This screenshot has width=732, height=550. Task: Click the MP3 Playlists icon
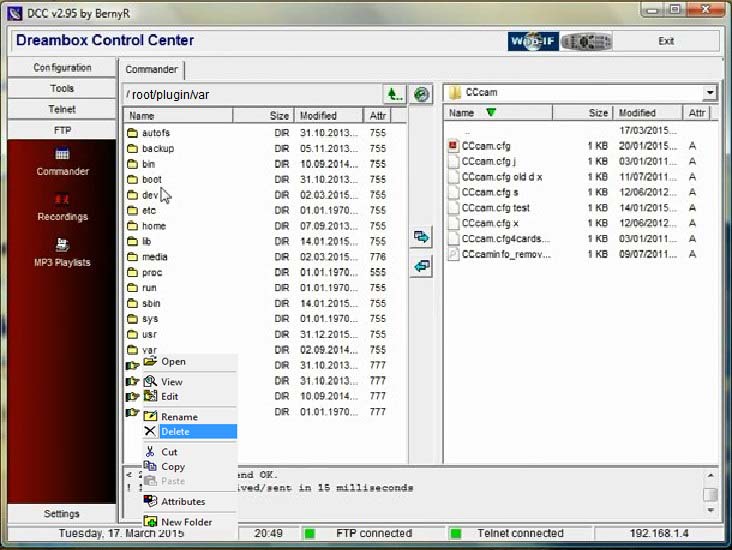tap(62, 245)
